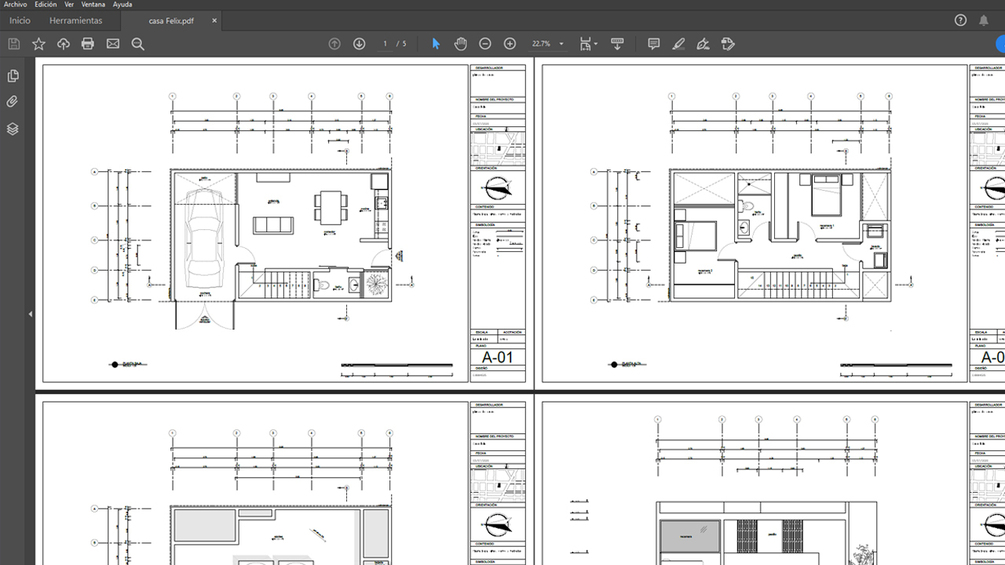Send file by email envelope icon
This screenshot has height=565, width=1005.
[113, 44]
